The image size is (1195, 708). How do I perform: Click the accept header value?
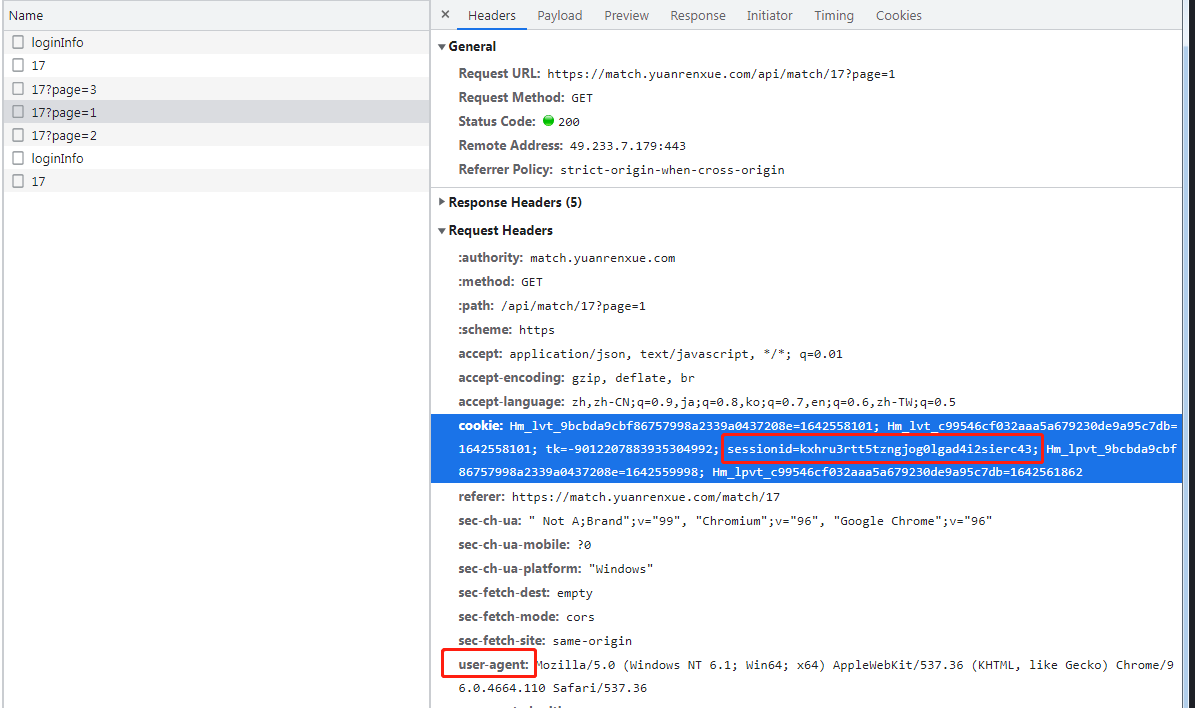point(676,354)
